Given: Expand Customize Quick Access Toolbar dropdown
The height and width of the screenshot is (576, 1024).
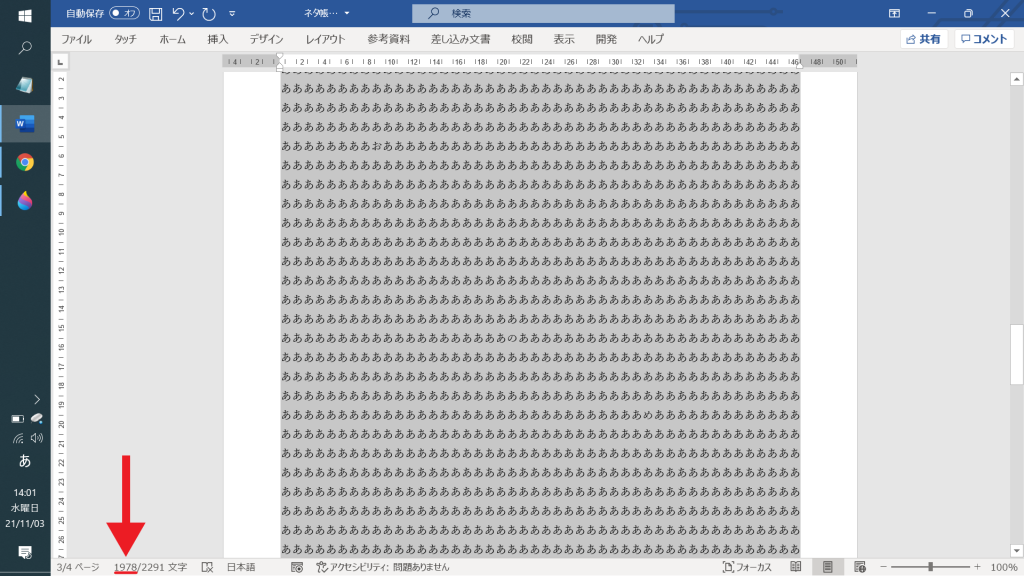Looking at the screenshot, I should coord(232,14).
